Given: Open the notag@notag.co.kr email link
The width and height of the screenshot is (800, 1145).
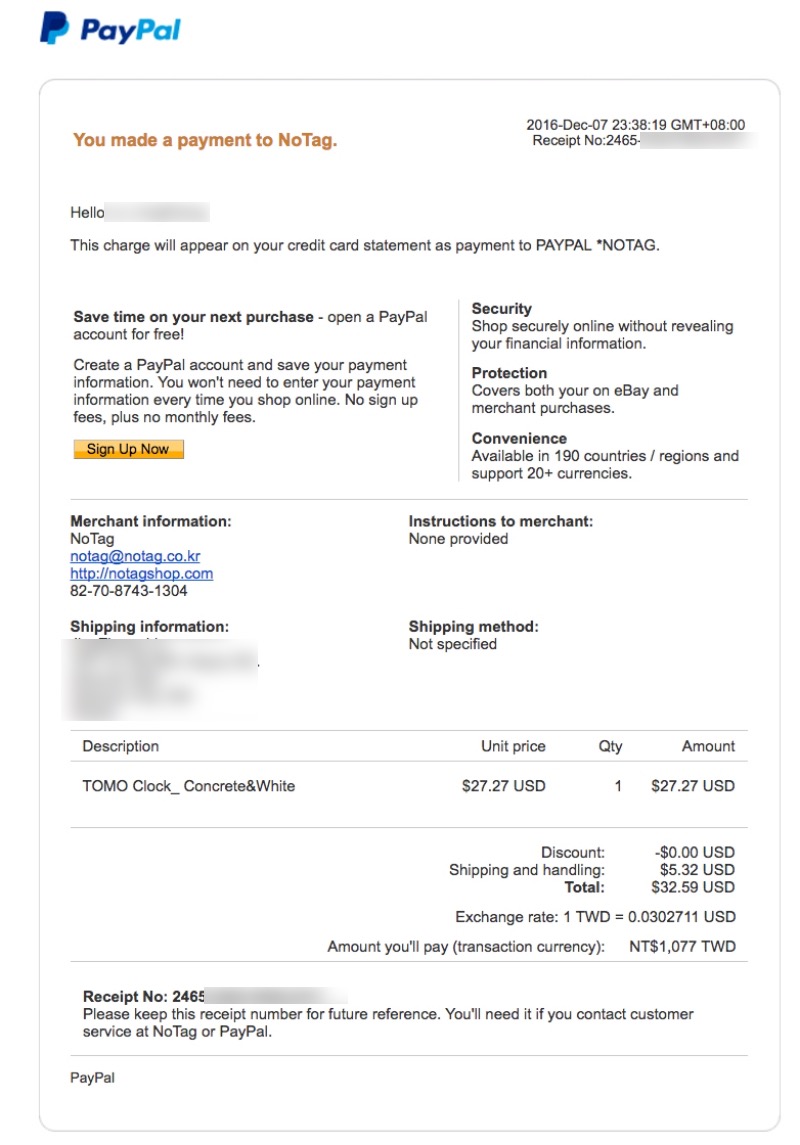Looking at the screenshot, I should tap(135, 556).
